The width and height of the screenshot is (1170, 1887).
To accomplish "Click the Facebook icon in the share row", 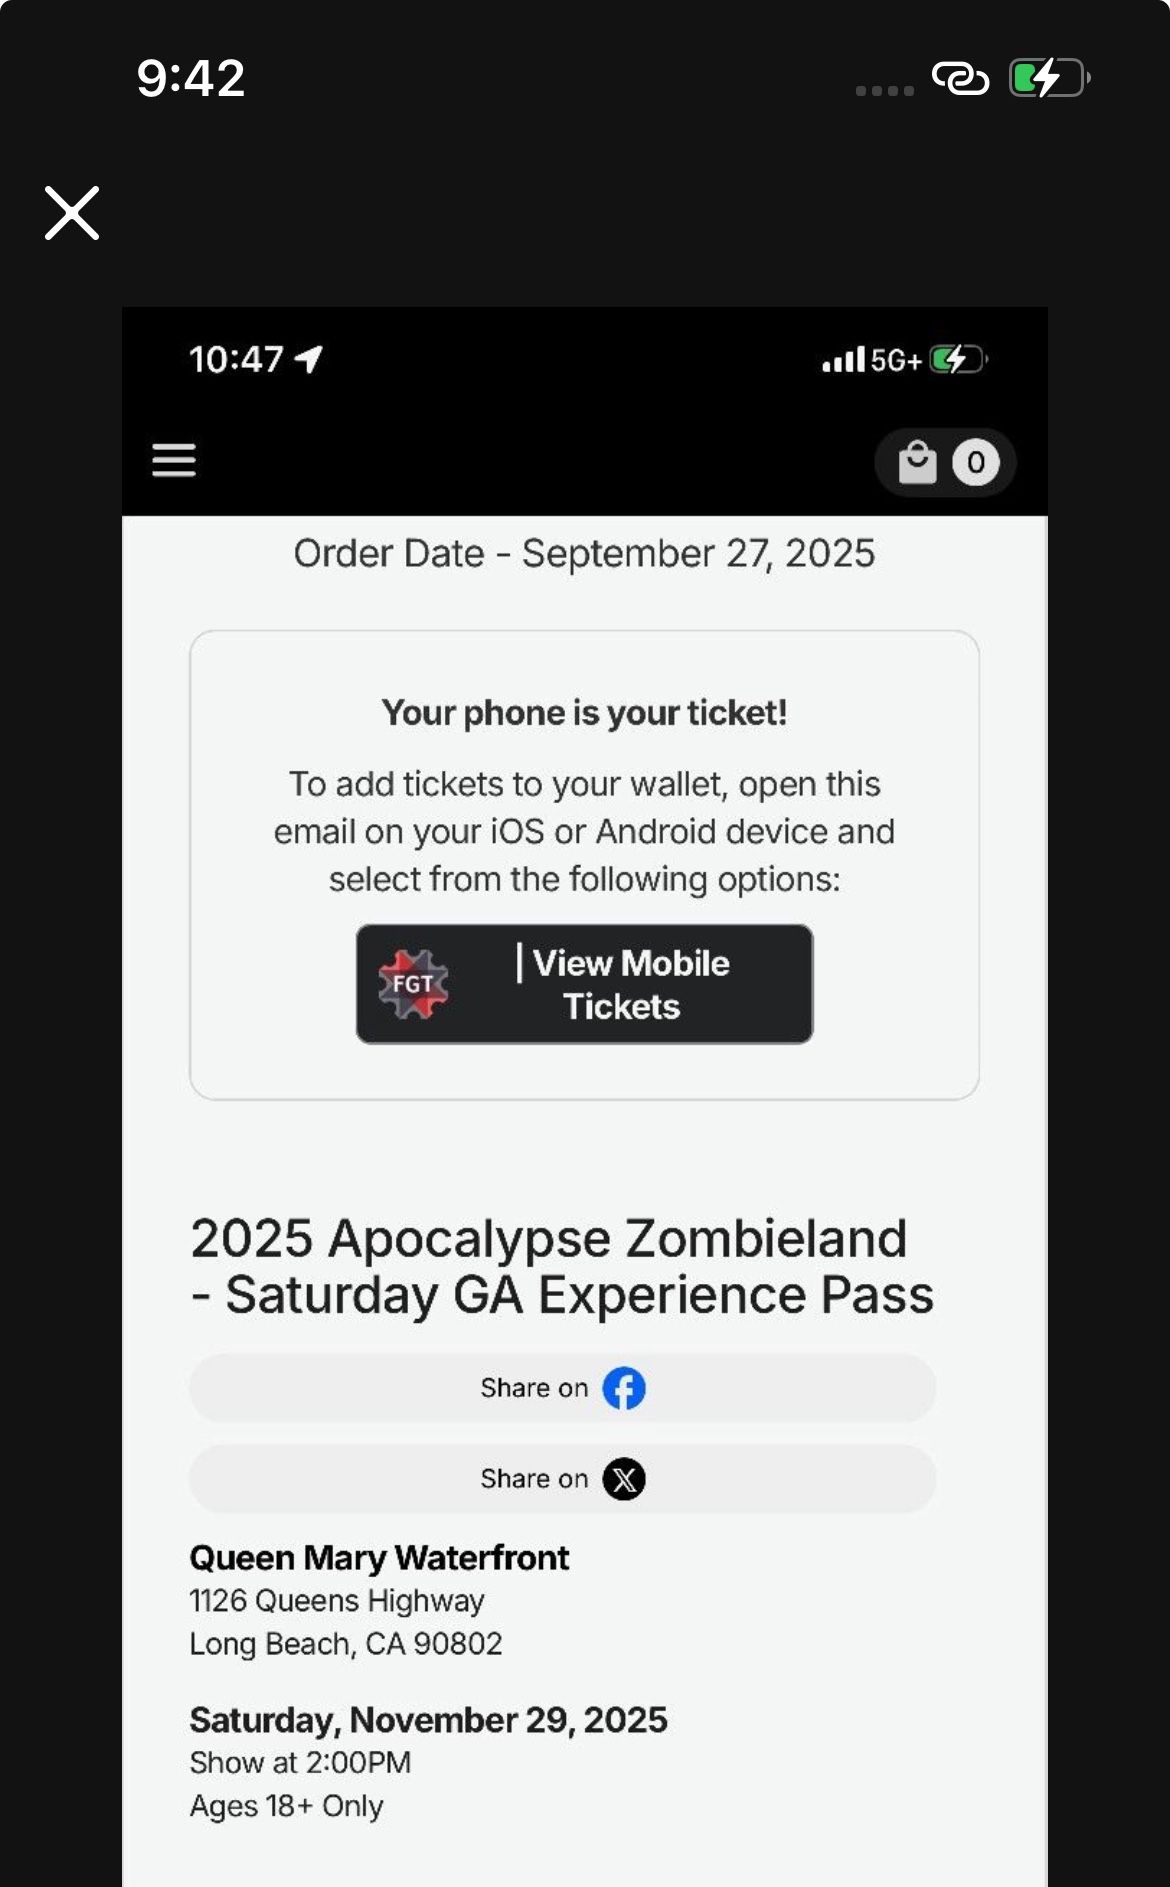I will click(x=622, y=1387).
